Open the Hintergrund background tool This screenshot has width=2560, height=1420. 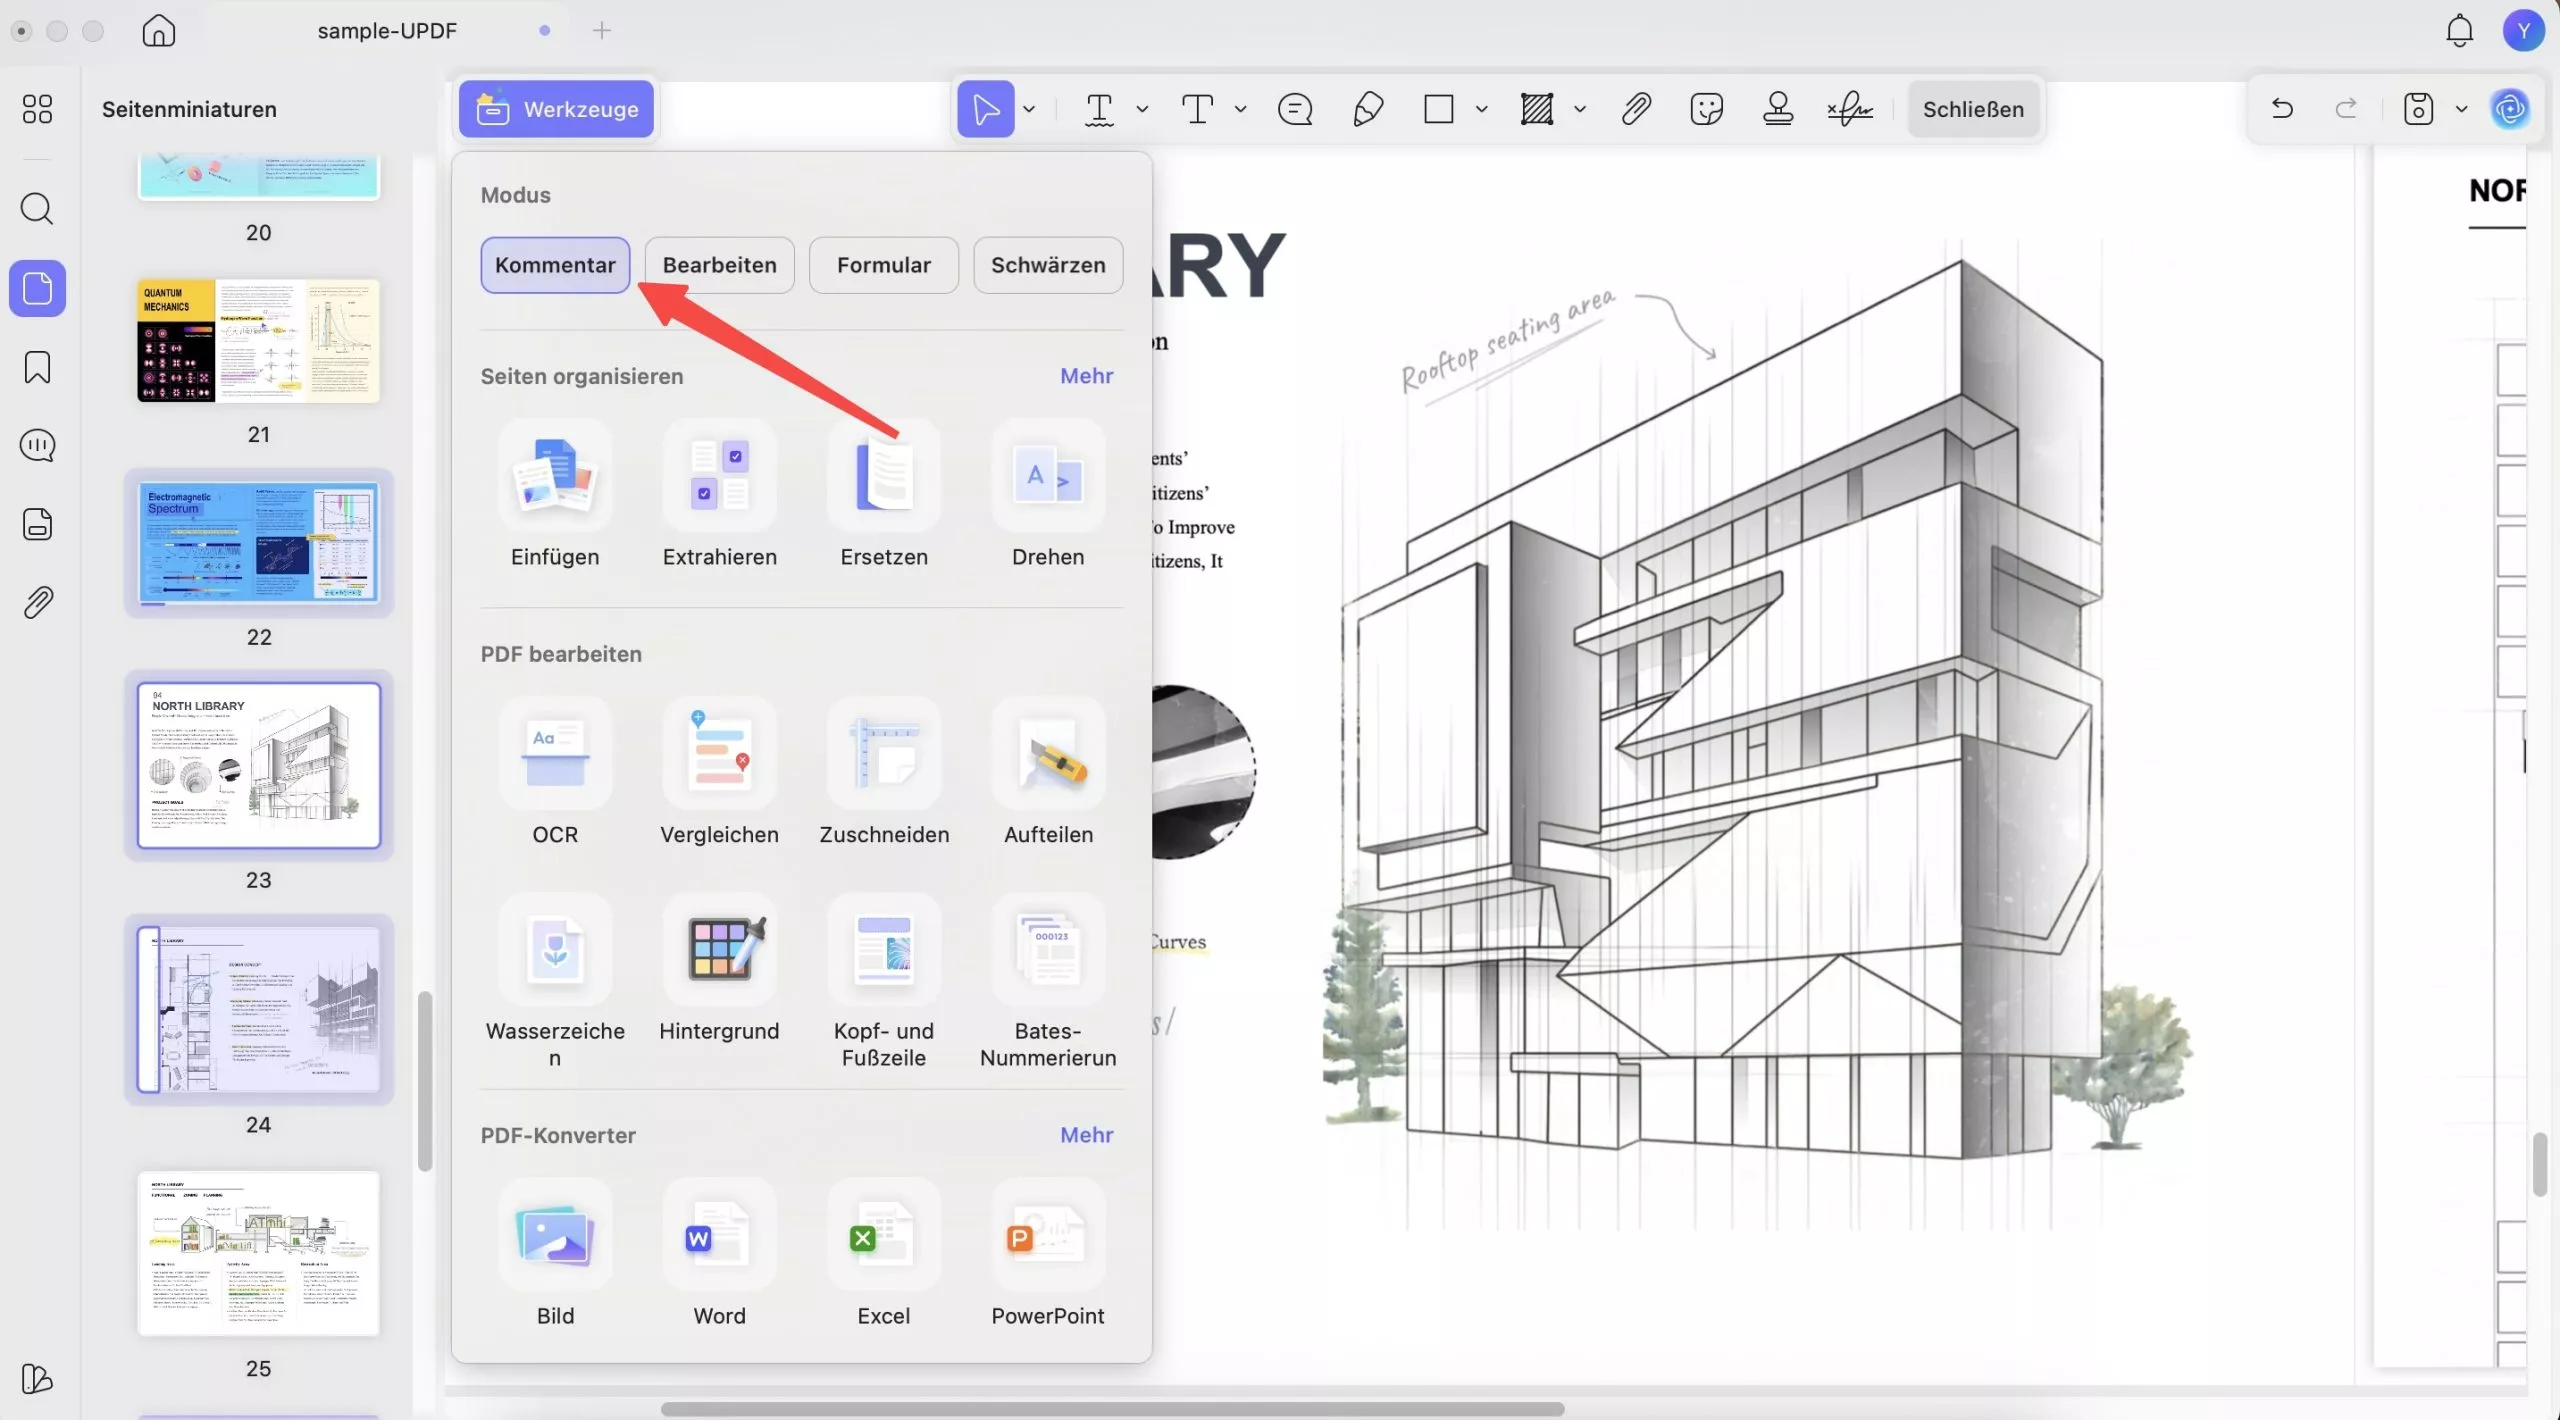coord(719,949)
